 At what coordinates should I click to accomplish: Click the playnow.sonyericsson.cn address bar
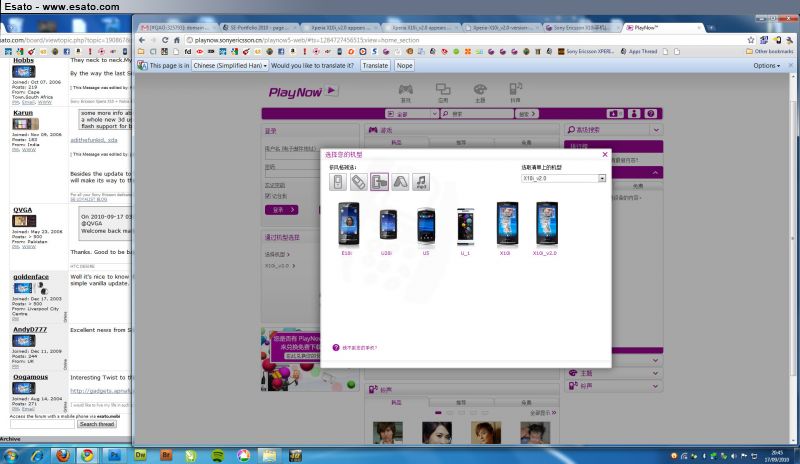click(464, 40)
